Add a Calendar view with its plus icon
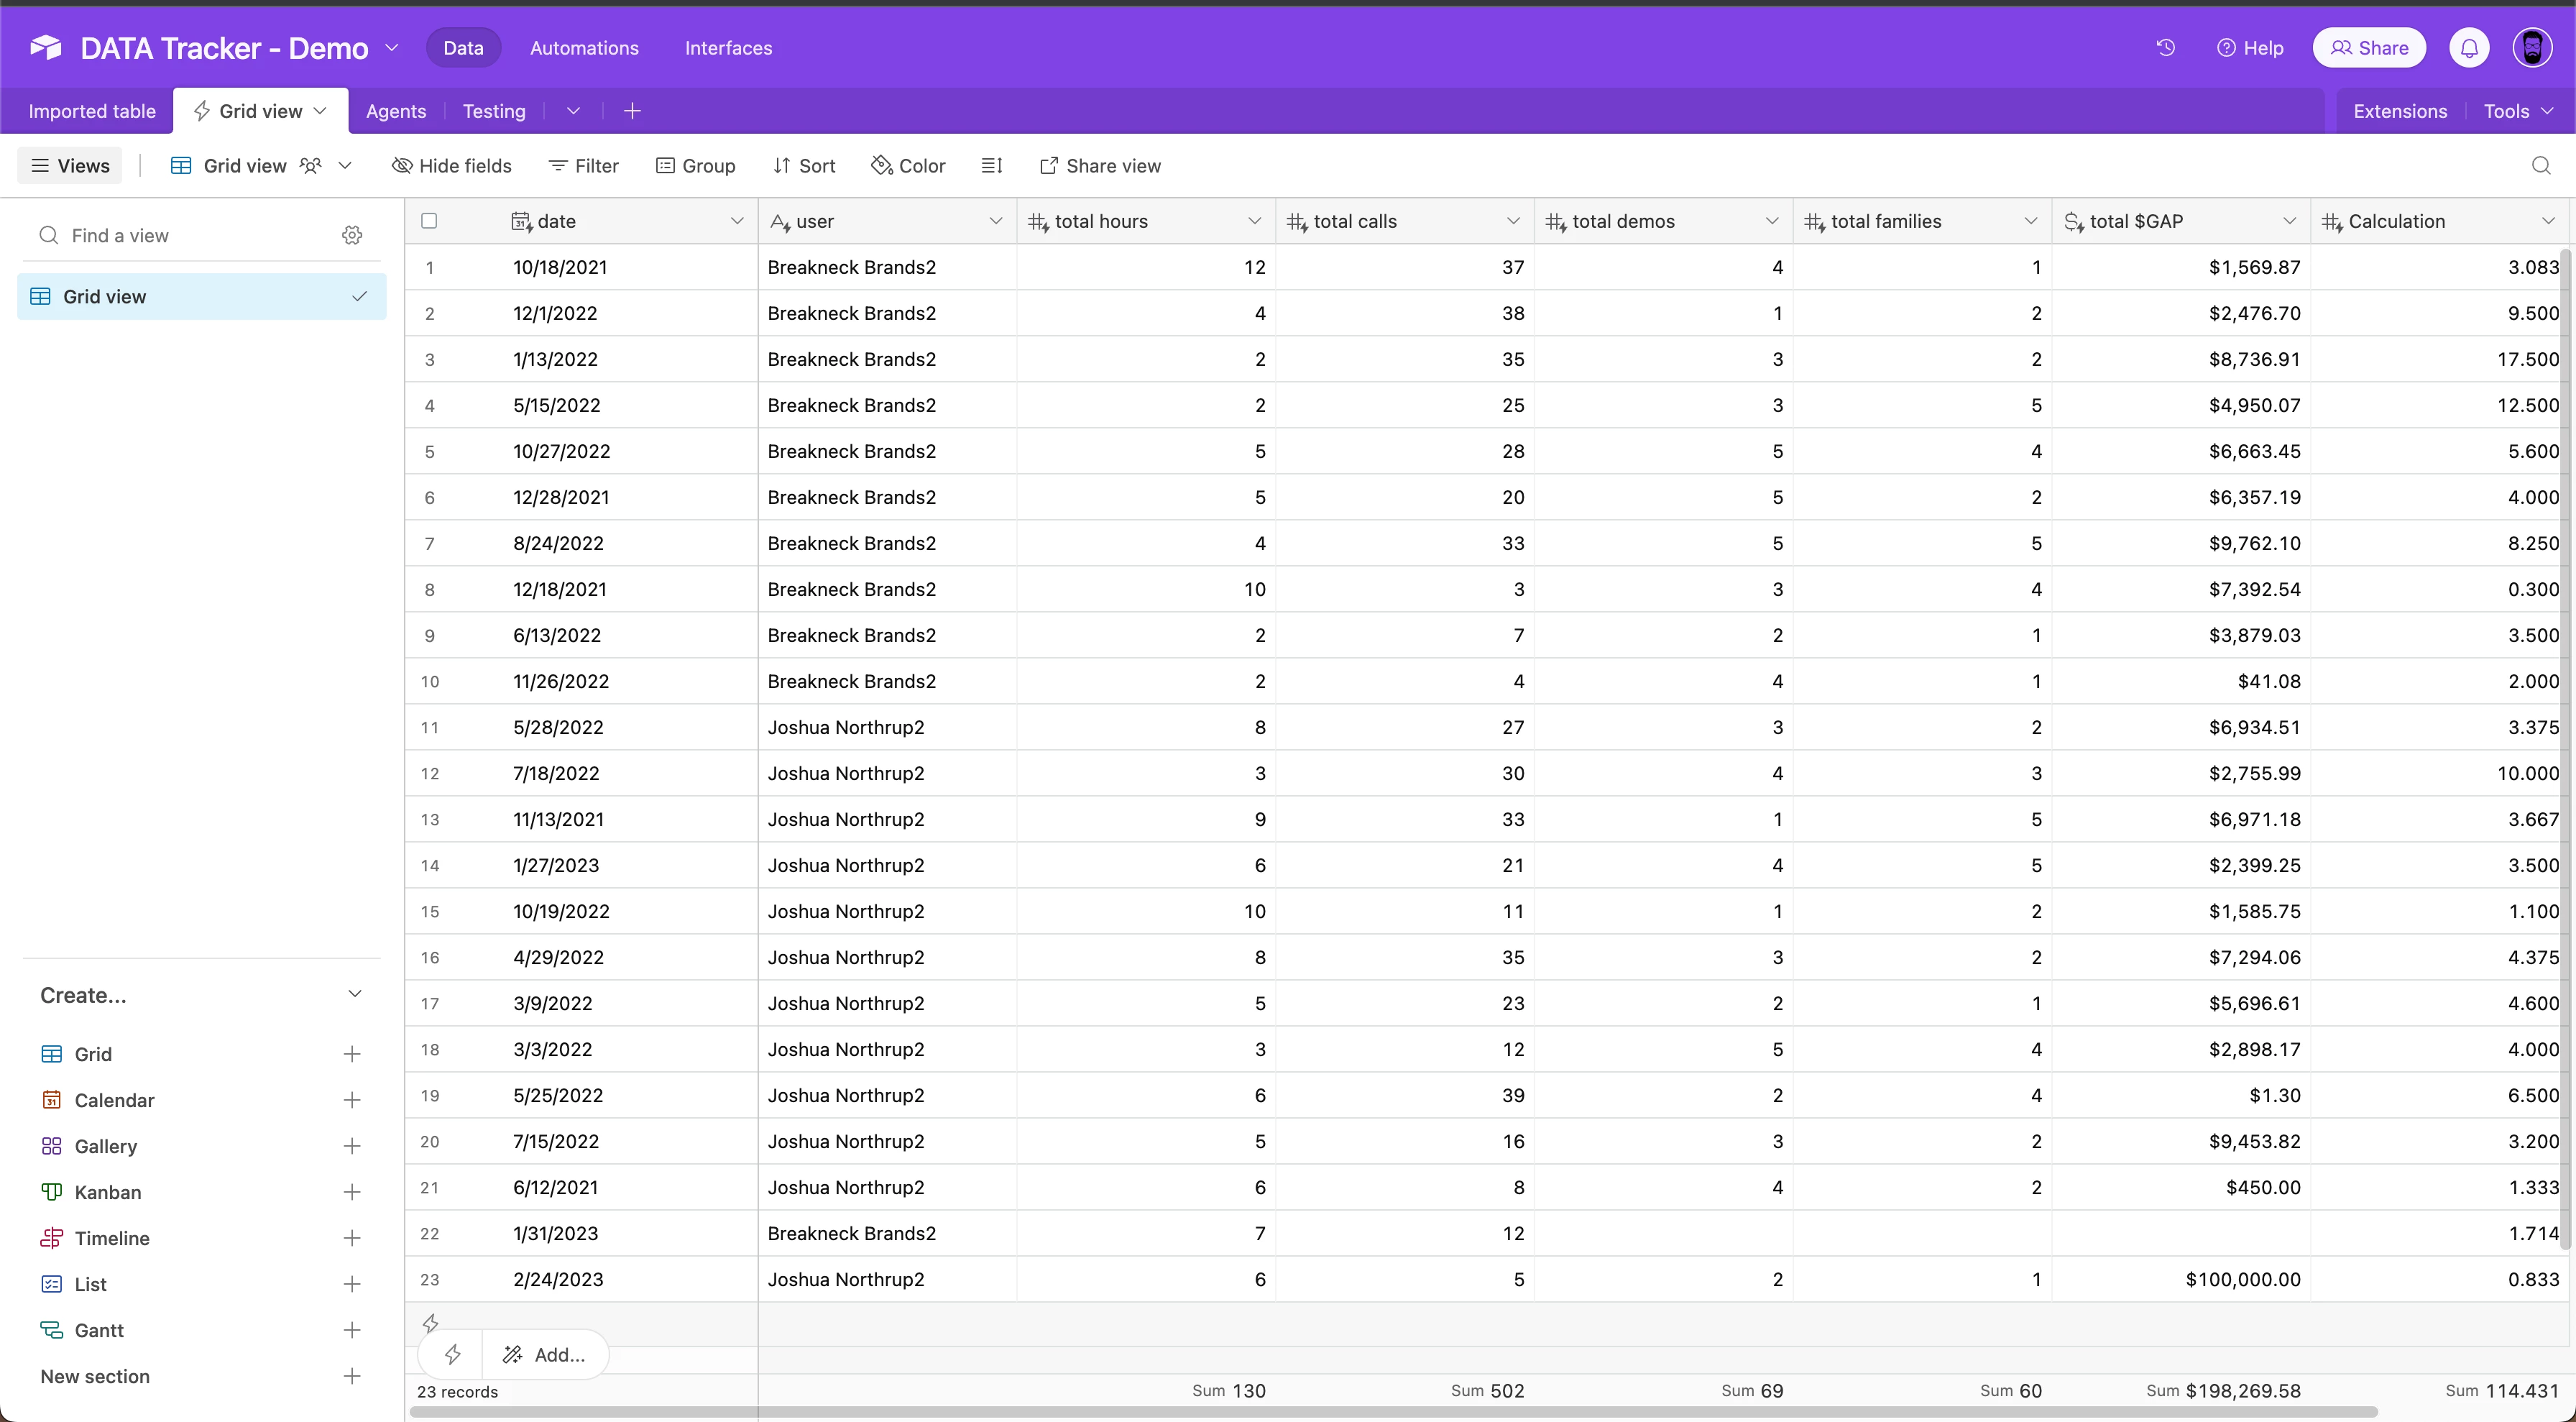The width and height of the screenshot is (2576, 1422). point(352,1099)
